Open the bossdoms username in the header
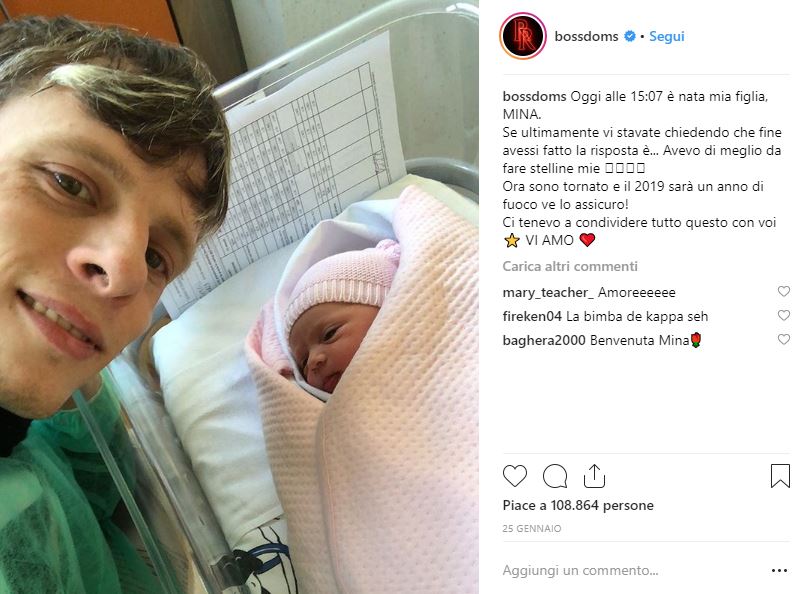Image resolution: width=806 pixels, height=594 pixels. [x=586, y=36]
